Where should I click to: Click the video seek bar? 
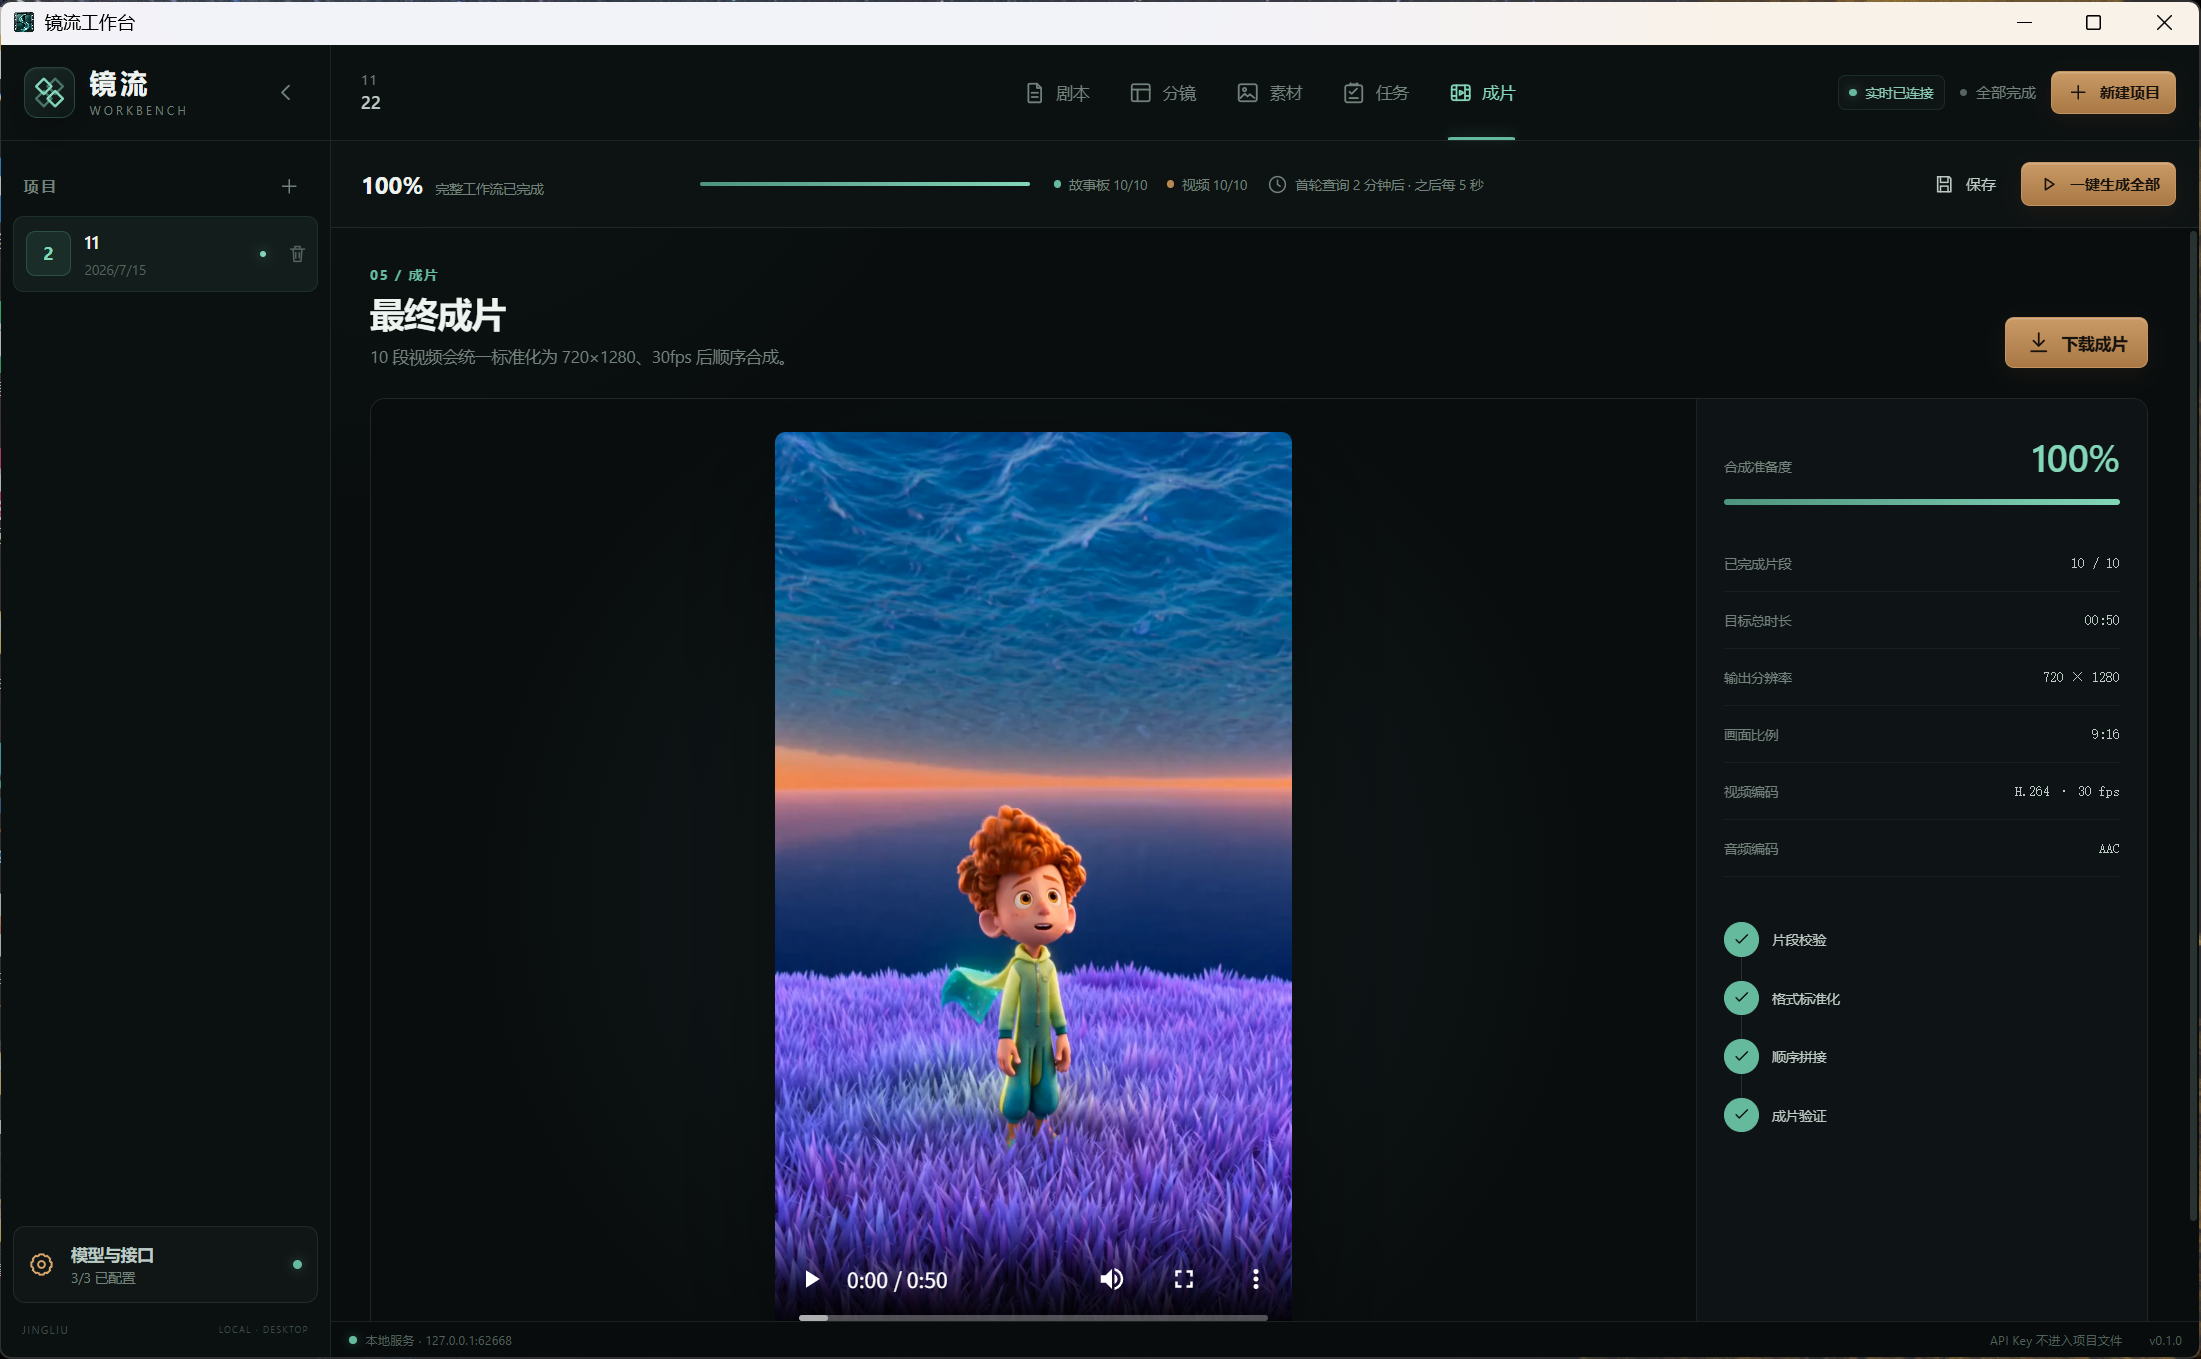[x=1033, y=1318]
